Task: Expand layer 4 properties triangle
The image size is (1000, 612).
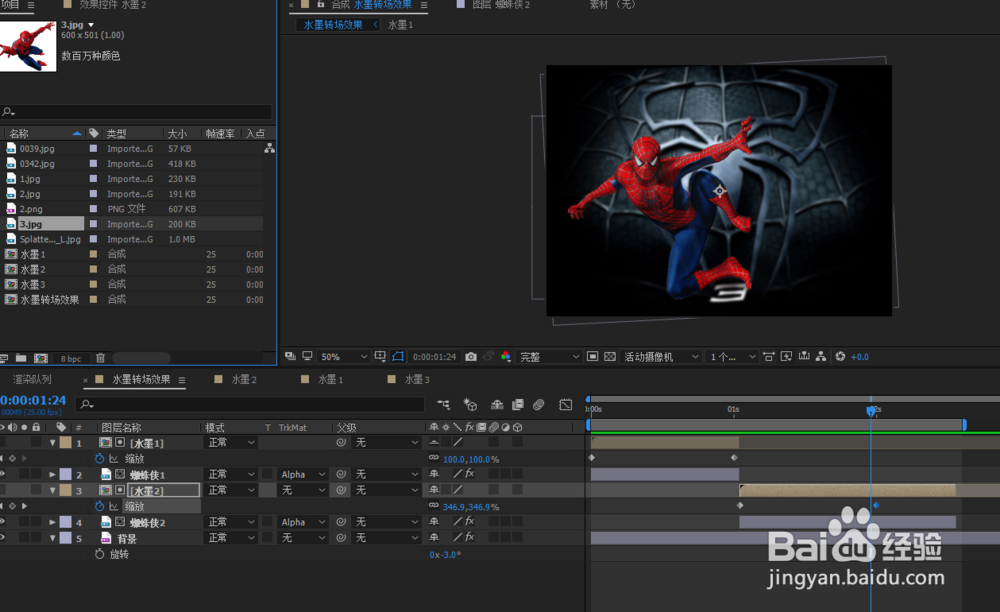Action: coord(52,522)
